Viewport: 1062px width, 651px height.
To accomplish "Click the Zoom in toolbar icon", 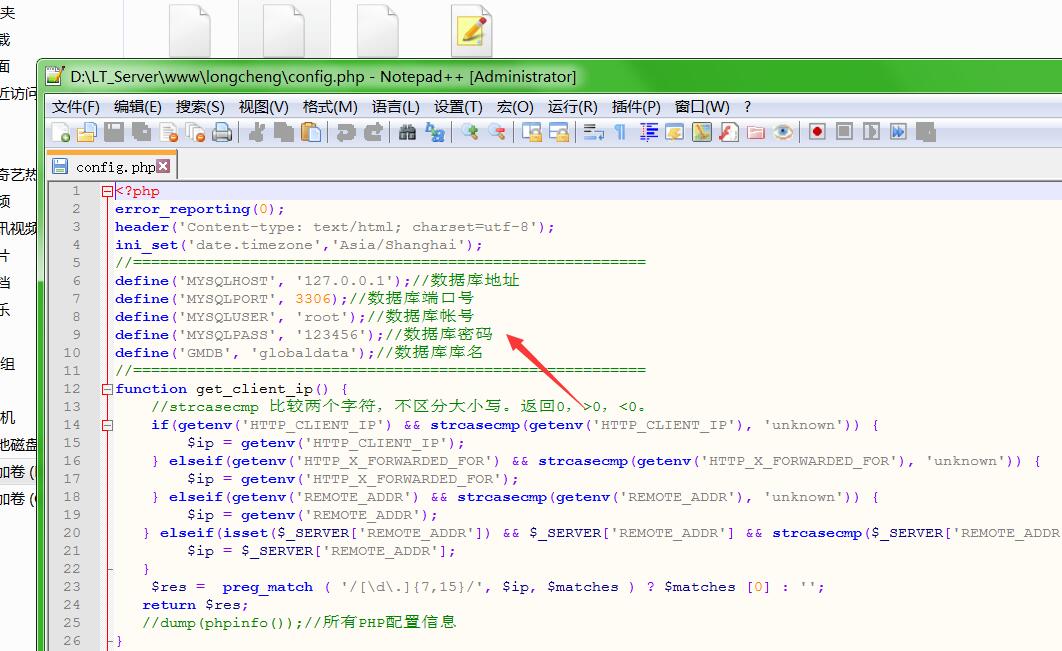I will (x=469, y=132).
